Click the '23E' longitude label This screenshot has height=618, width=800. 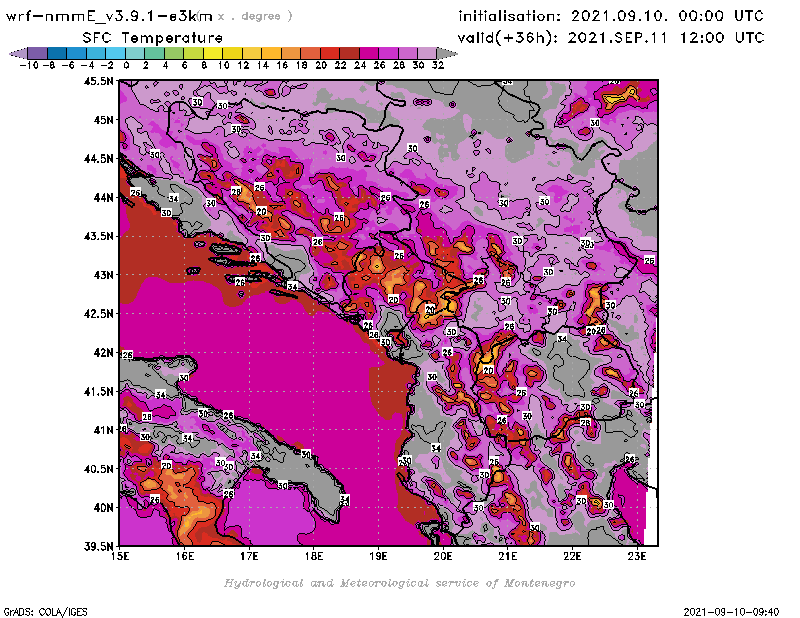pyautogui.click(x=637, y=556)
